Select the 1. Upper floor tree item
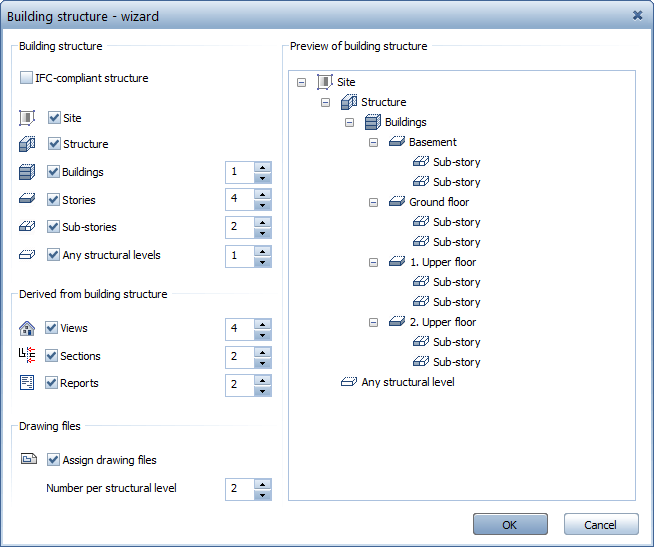The image size is (654, 547). (442, 262)
